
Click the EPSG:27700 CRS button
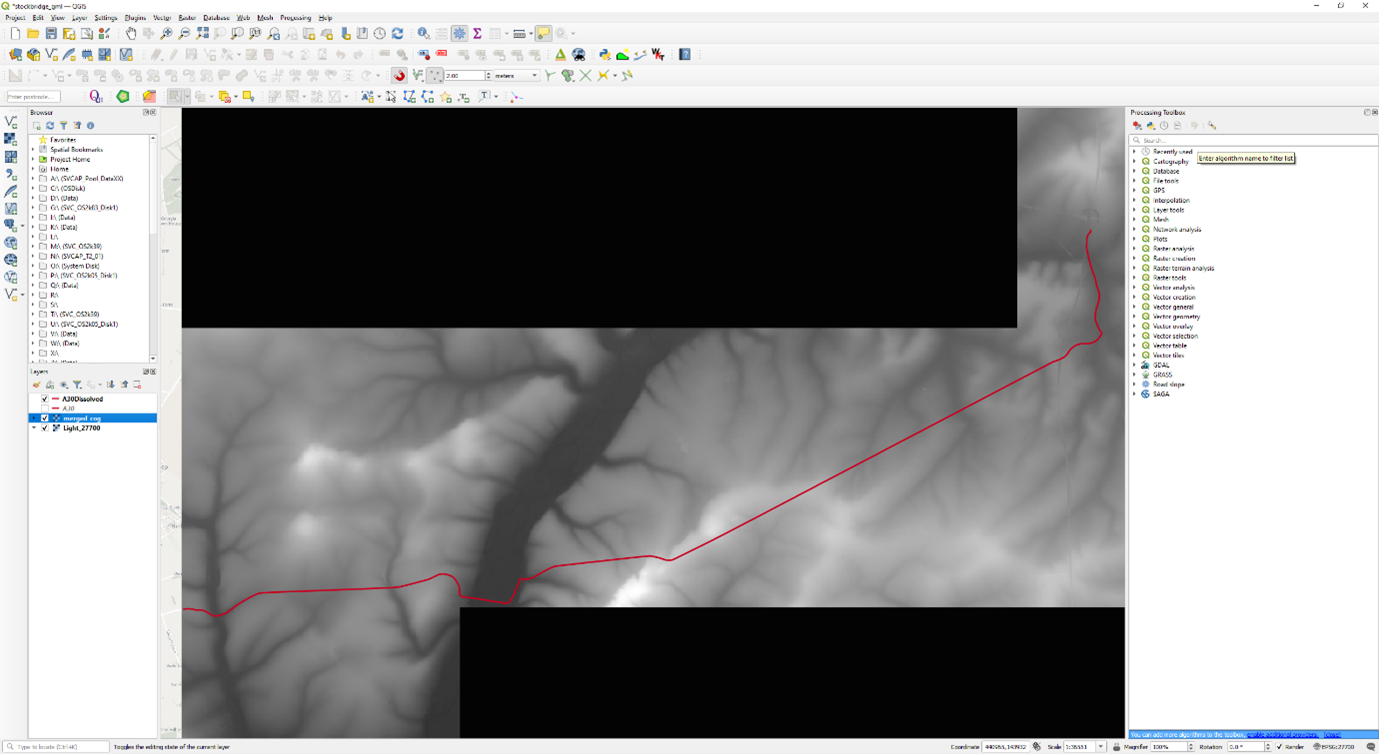coord(1335,747)
